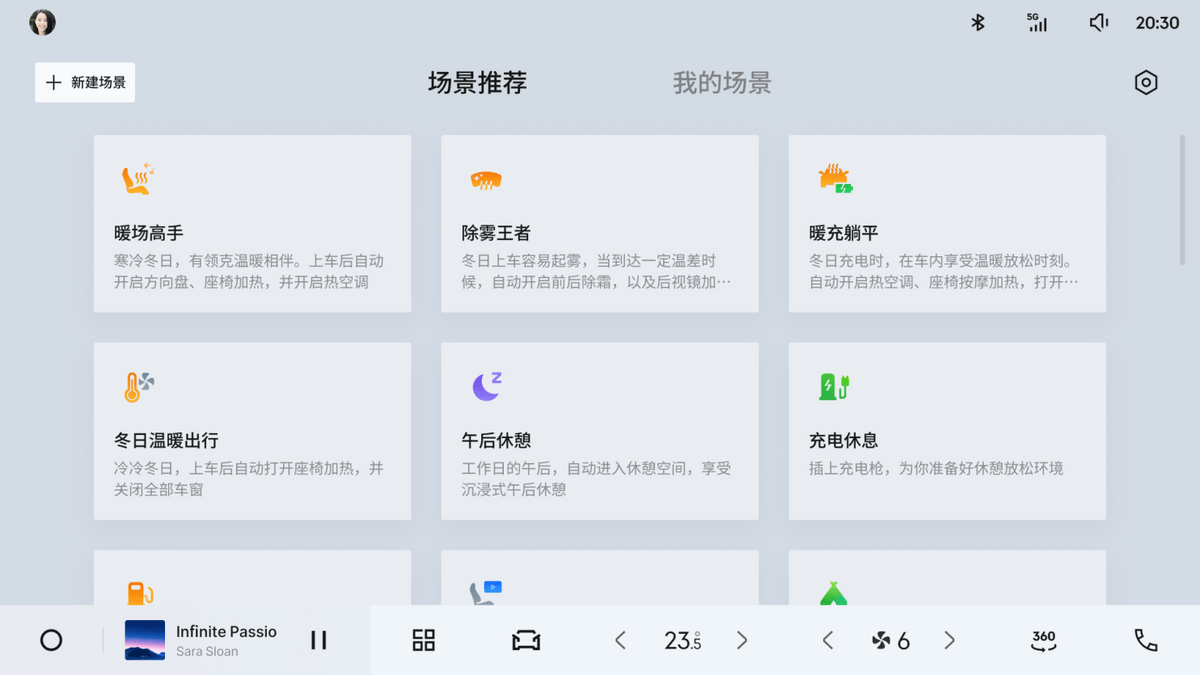Switch to the 我的场景 tab
Image resolution: width=1200 pixels, height=675 pixels.
(721, 84)
